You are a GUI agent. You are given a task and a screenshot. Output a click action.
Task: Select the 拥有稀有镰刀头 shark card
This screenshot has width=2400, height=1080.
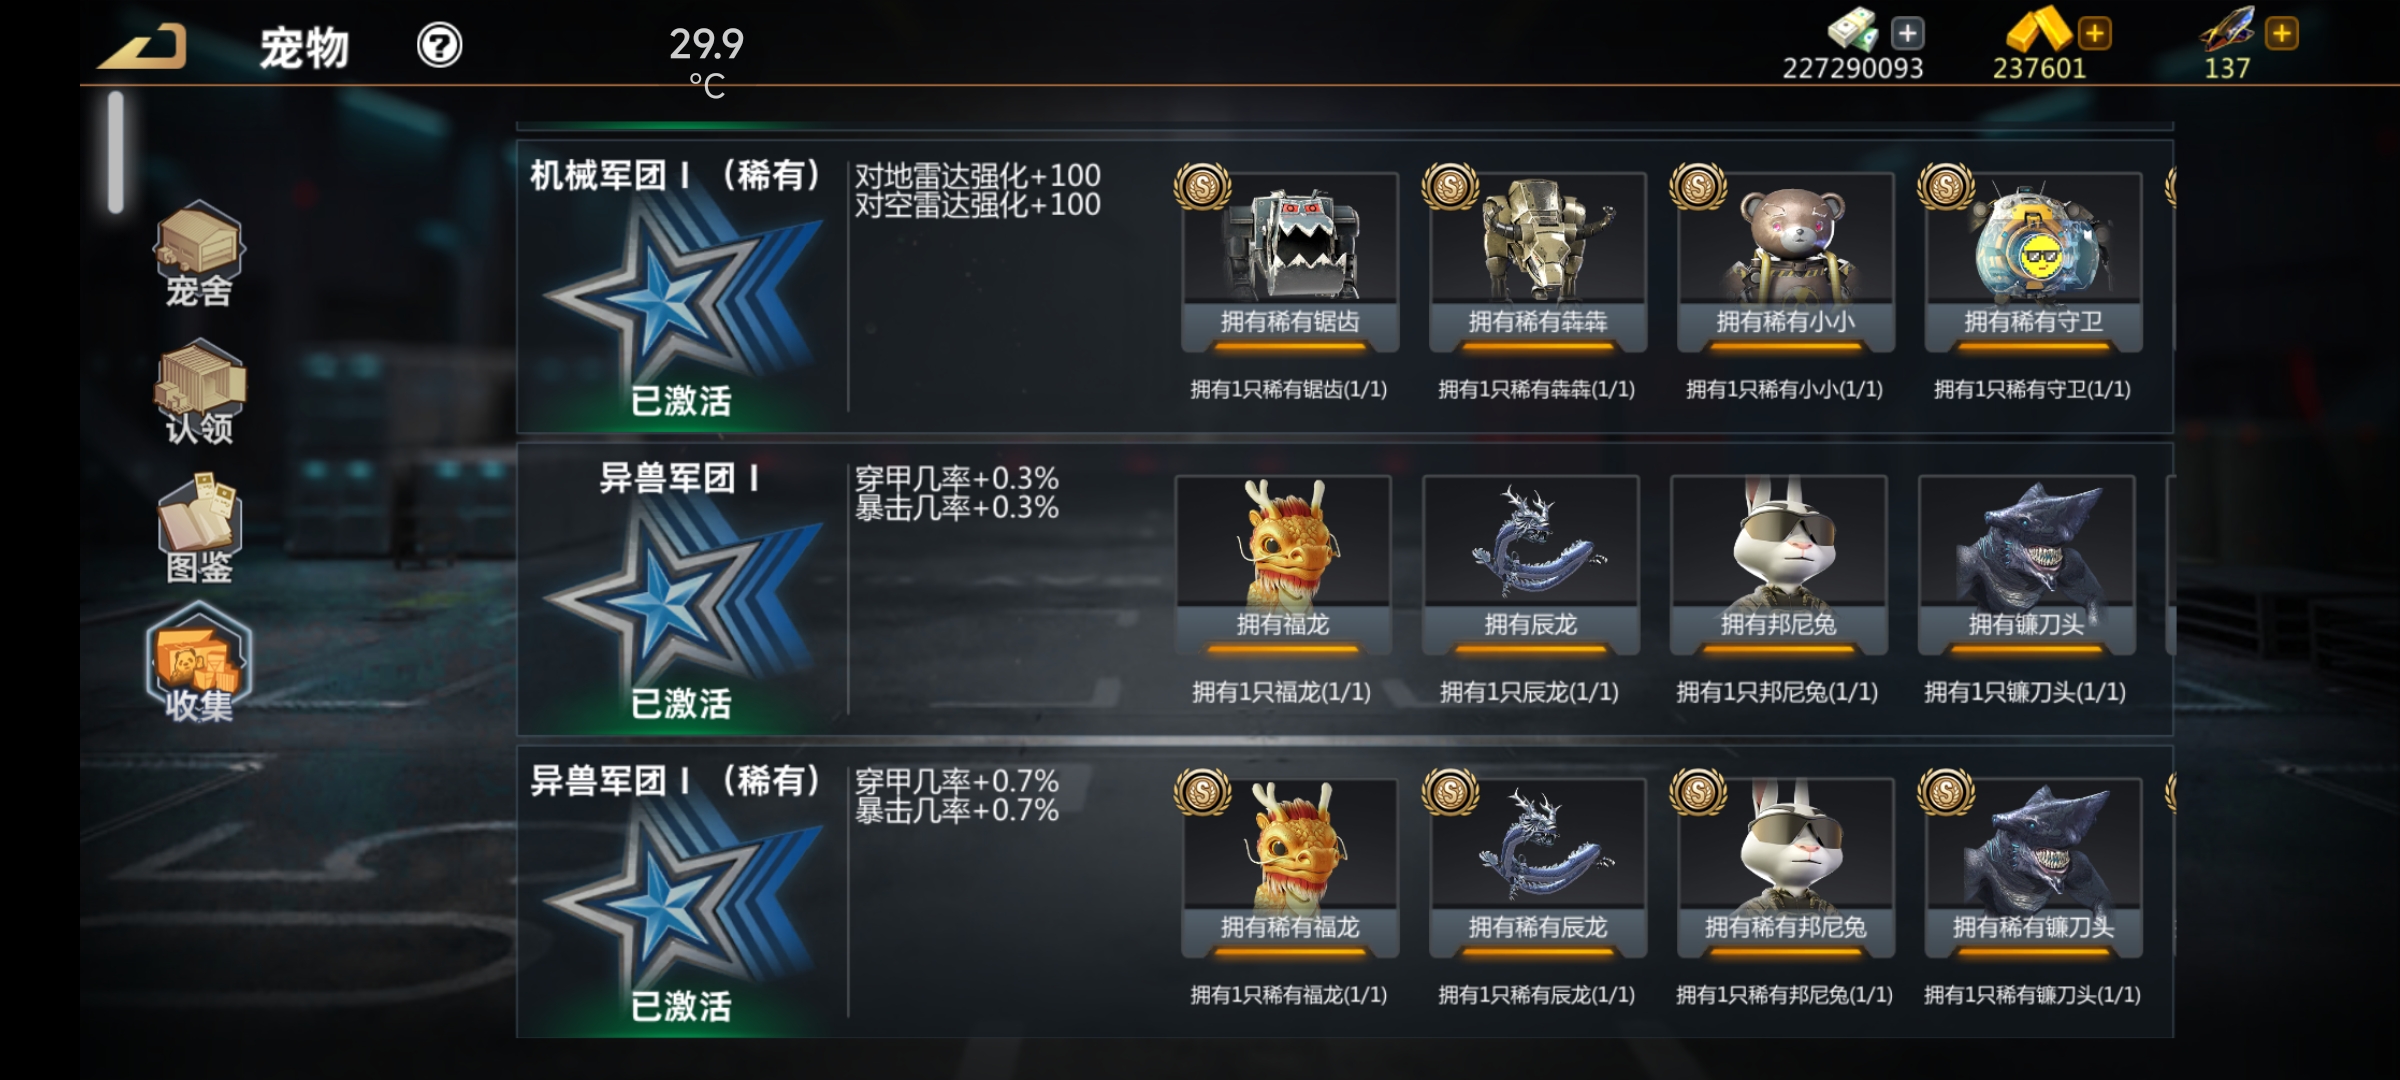pyautogui.click(x=2033, y=868)
